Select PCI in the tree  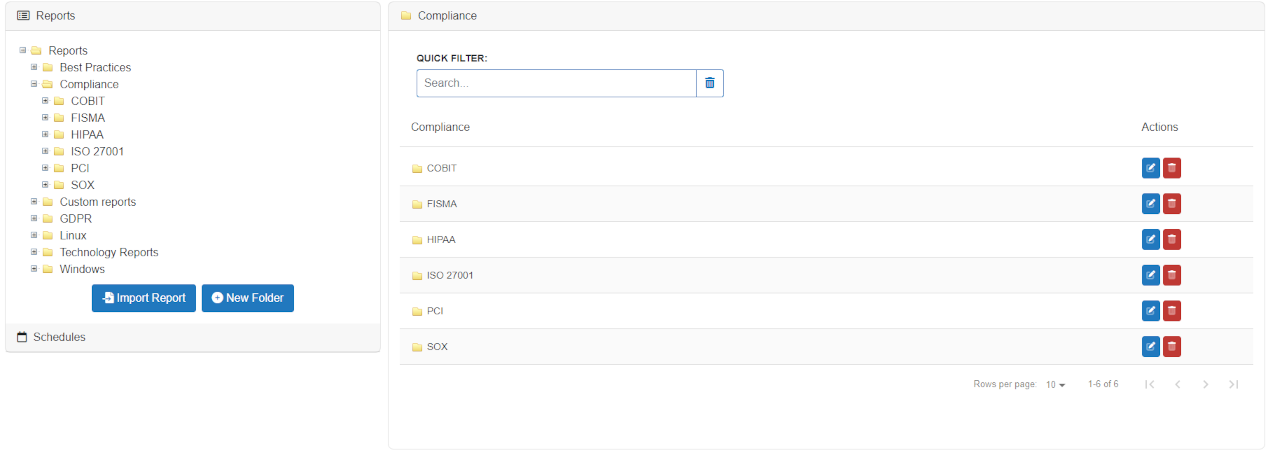80,168
